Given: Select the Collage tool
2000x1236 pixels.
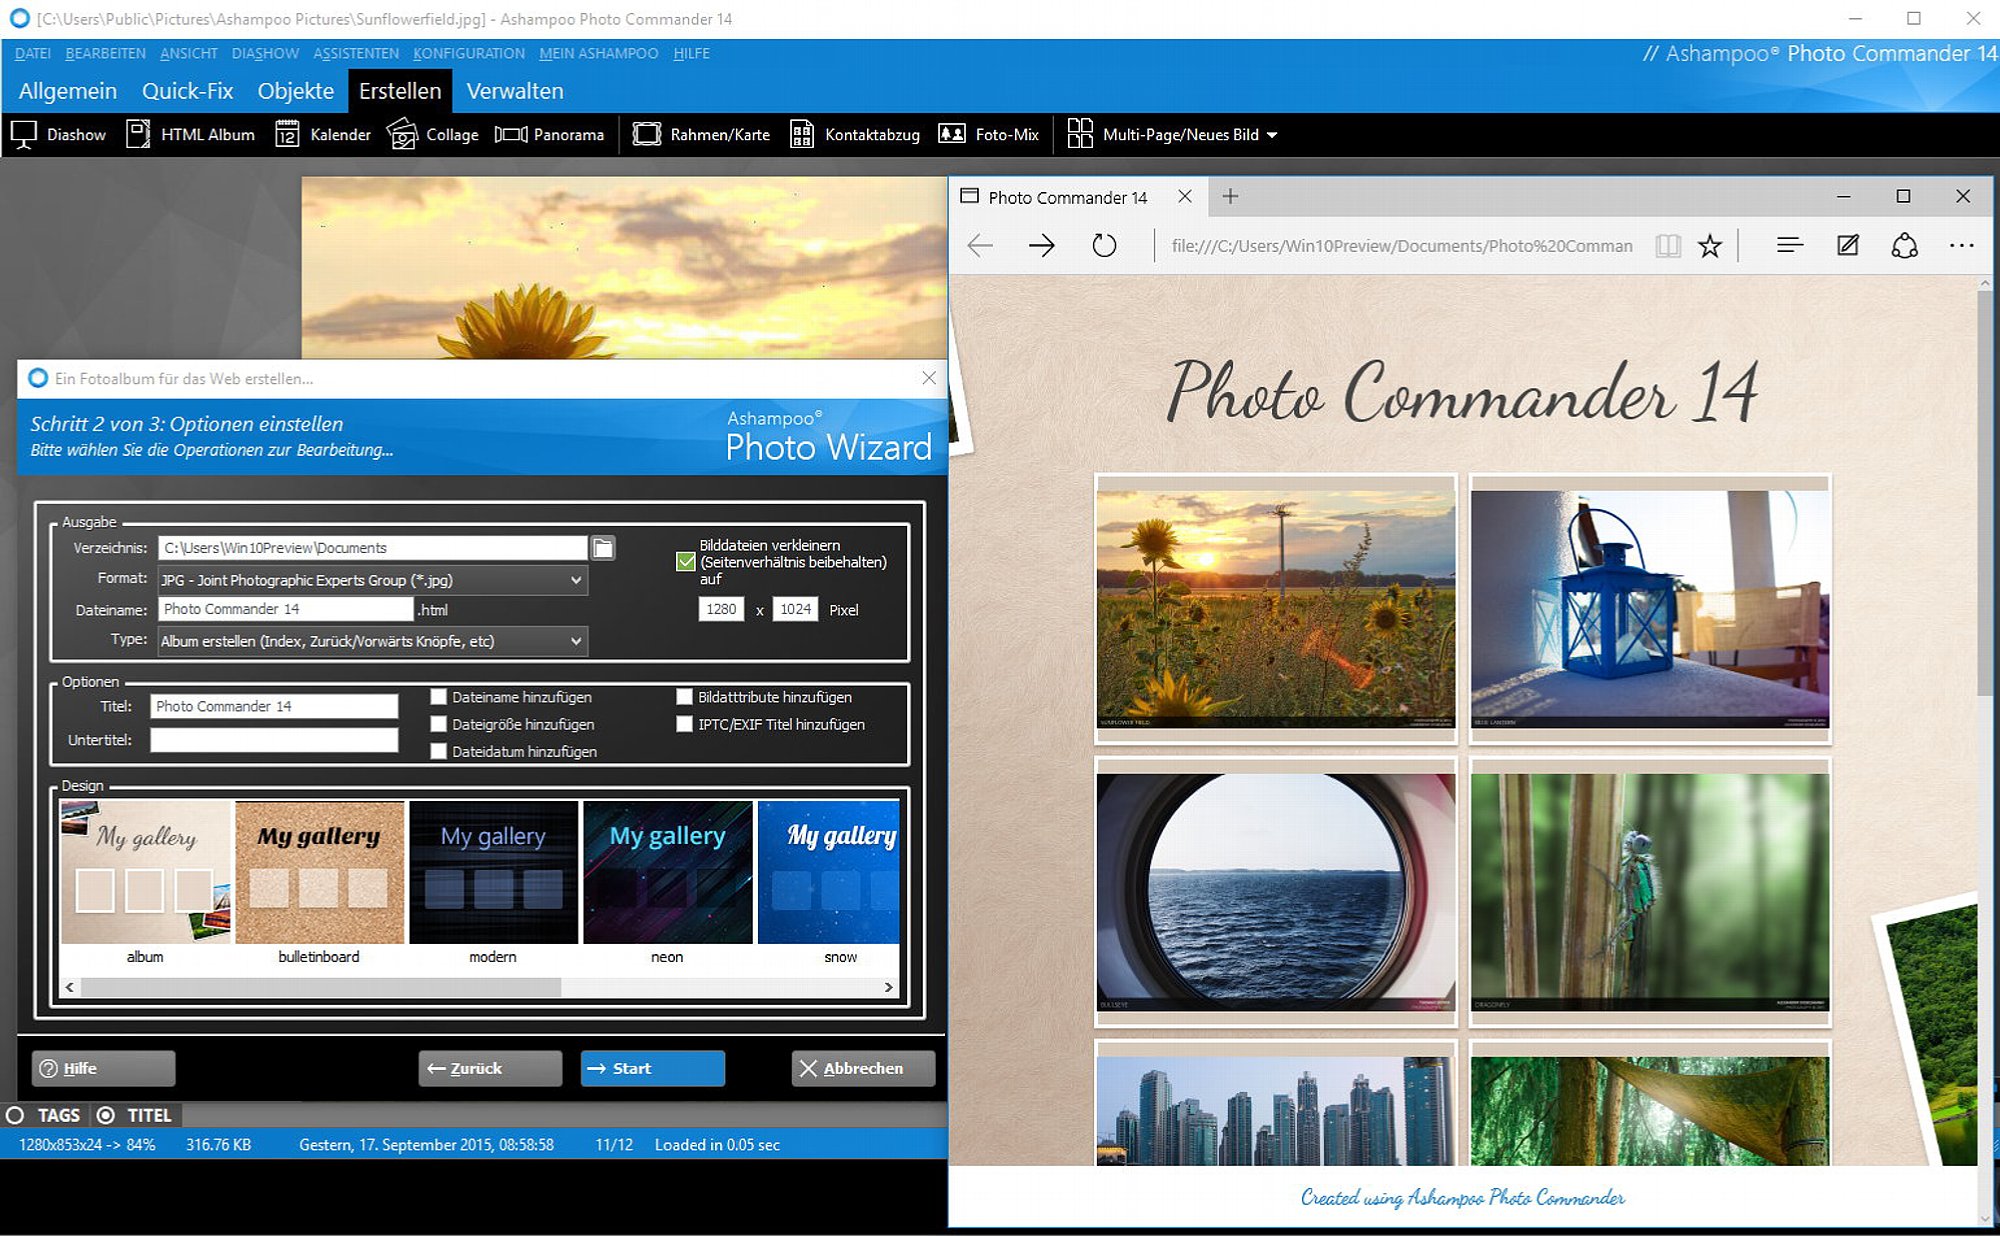Looking at the screenshot, I should [x=432, y=134].
